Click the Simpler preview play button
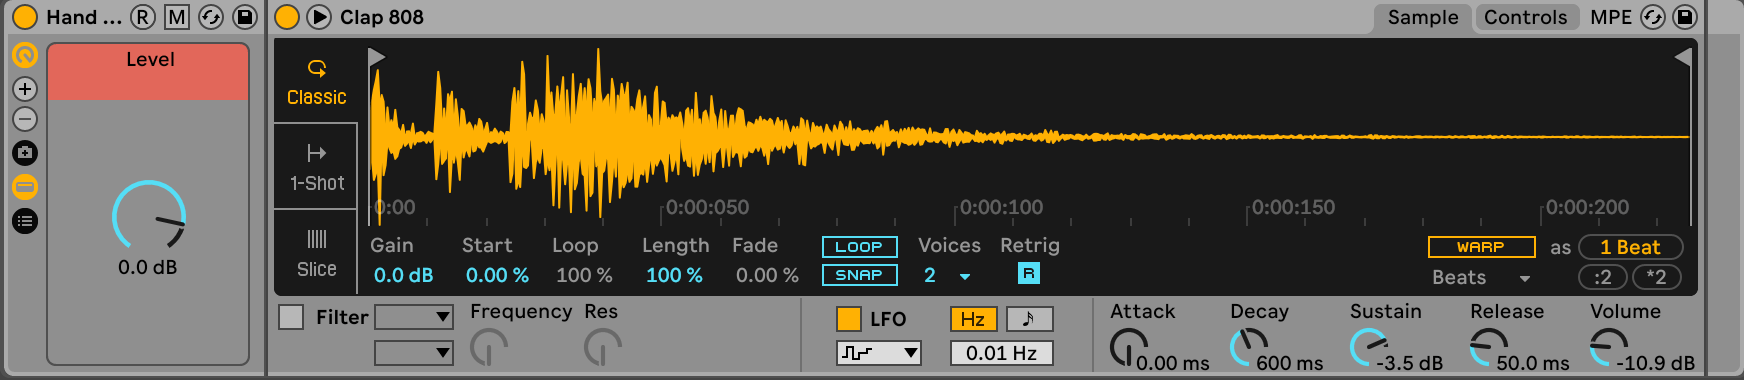Screen dimensions: 1744x380 [319, 17]
